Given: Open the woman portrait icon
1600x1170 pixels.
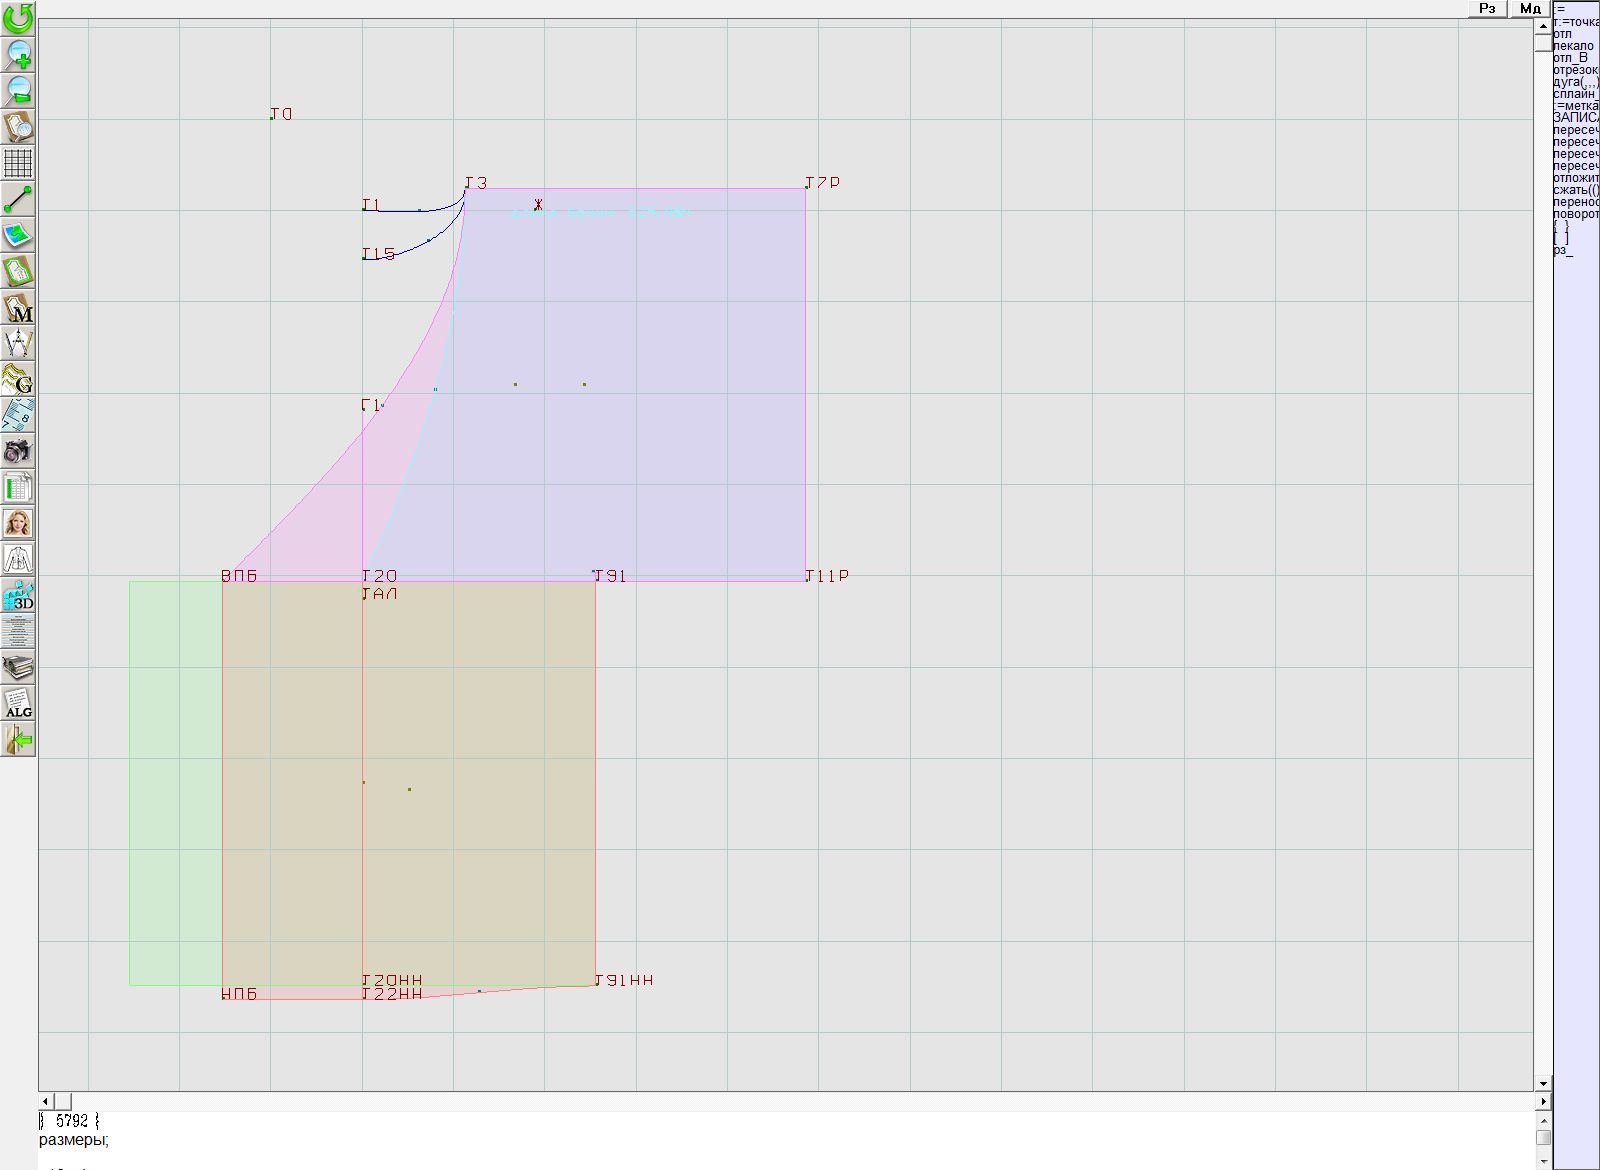Looking at the screenshot, I should pos(18,523).
